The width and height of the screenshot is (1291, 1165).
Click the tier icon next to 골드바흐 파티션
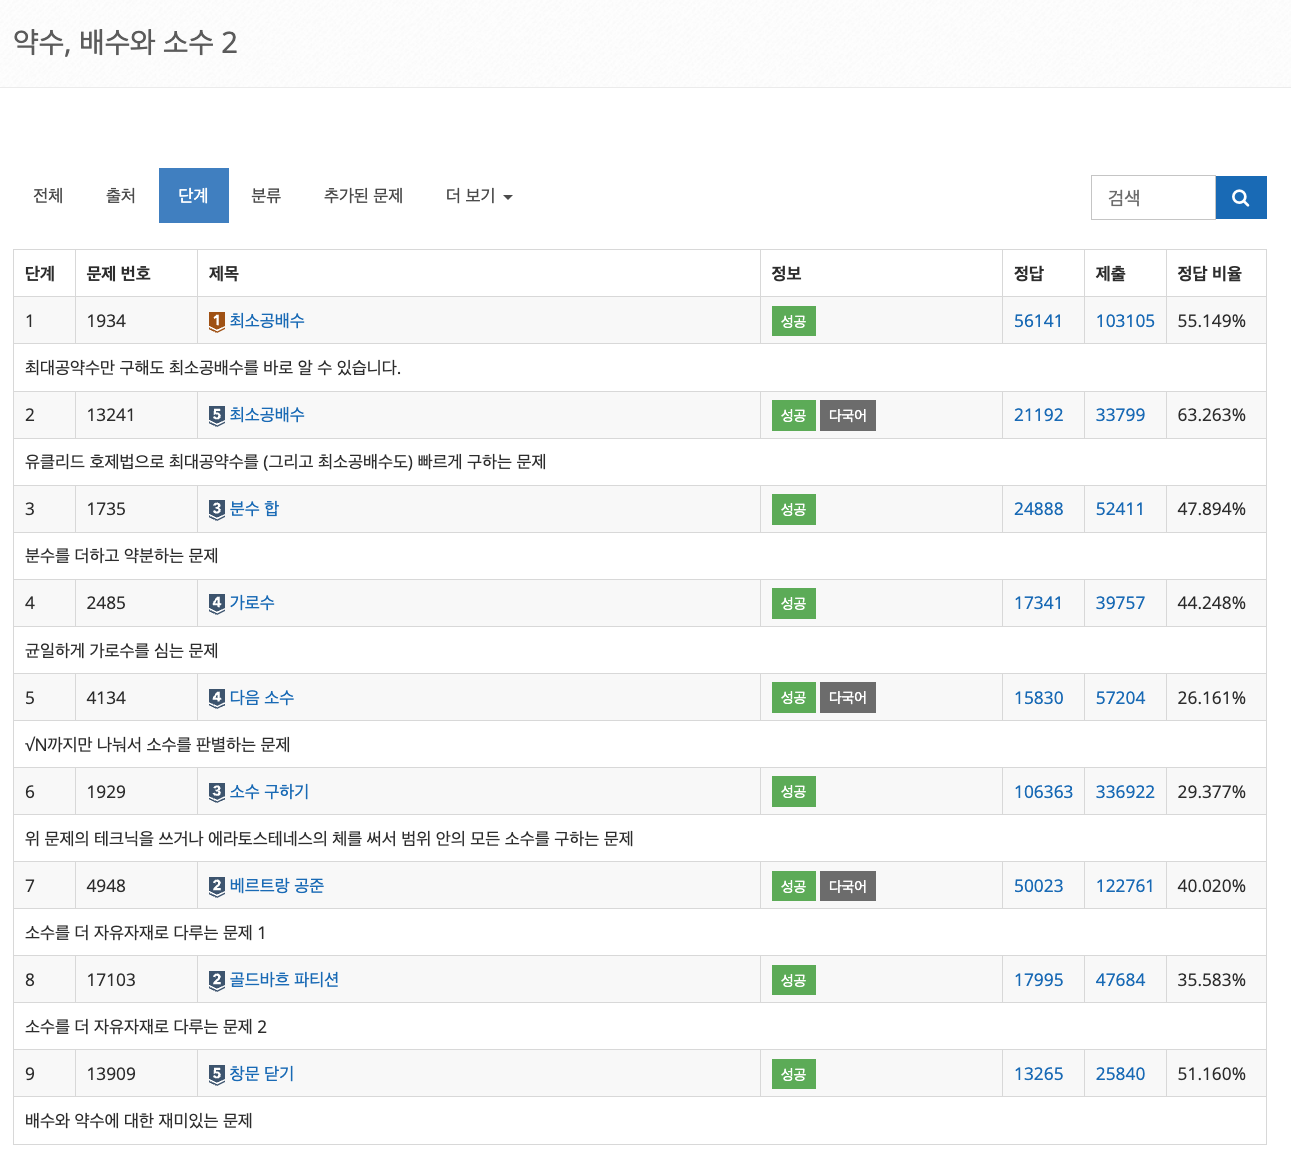coord(216,979)
